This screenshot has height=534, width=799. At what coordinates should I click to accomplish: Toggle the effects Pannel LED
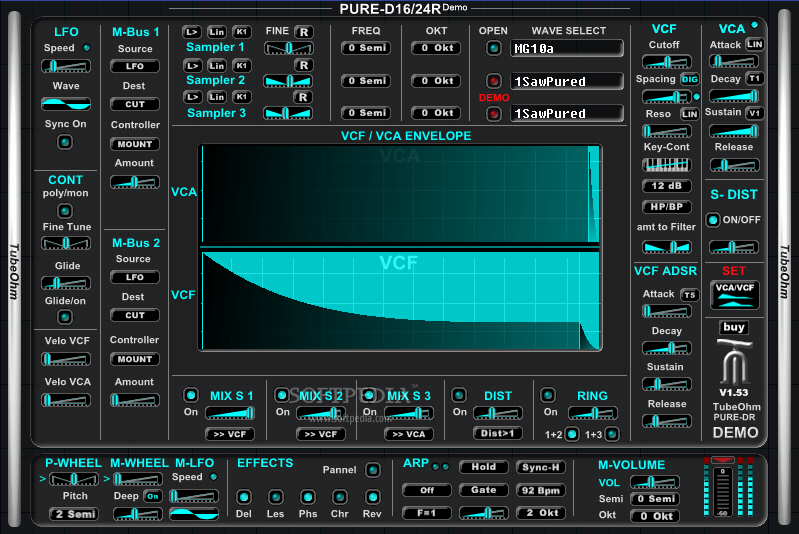point(372,470)
